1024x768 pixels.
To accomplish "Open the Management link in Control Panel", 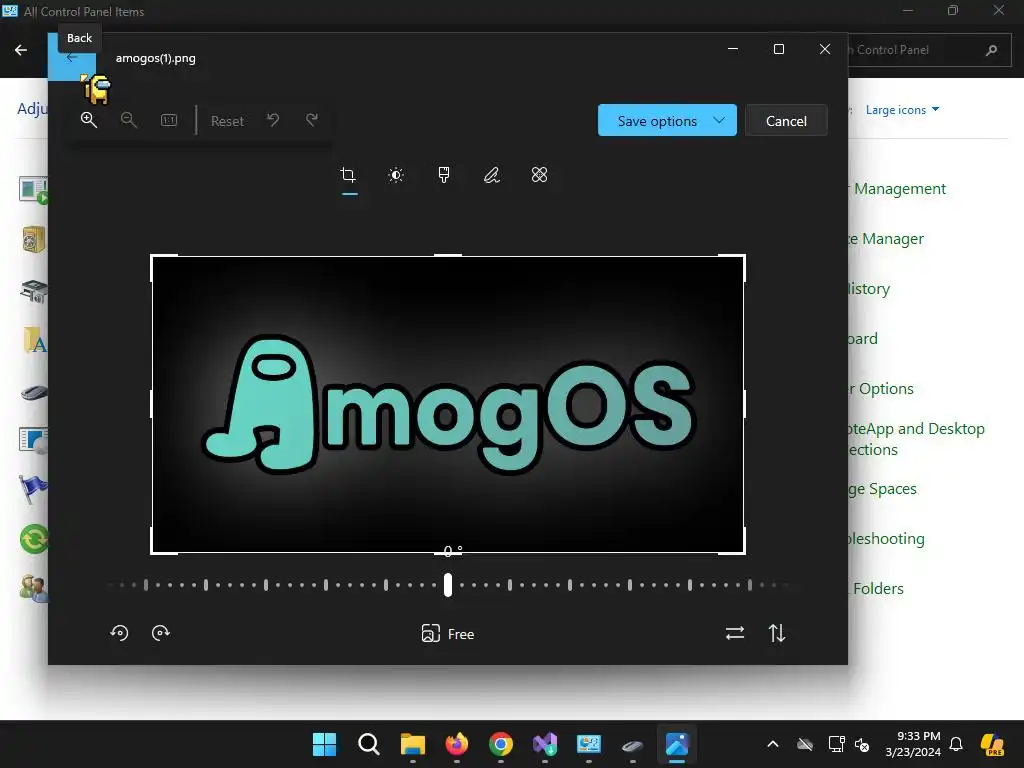I will (x=900, y=189).
